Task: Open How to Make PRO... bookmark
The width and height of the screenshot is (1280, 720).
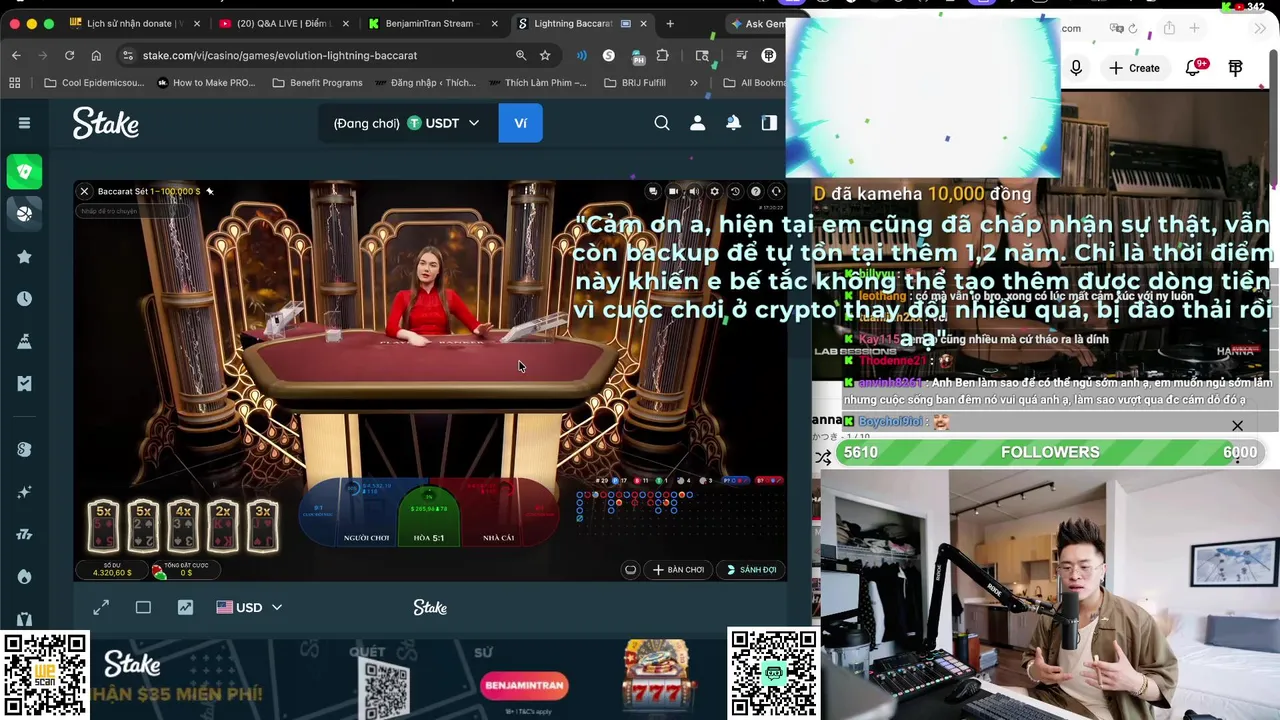Action: [207, 83]
